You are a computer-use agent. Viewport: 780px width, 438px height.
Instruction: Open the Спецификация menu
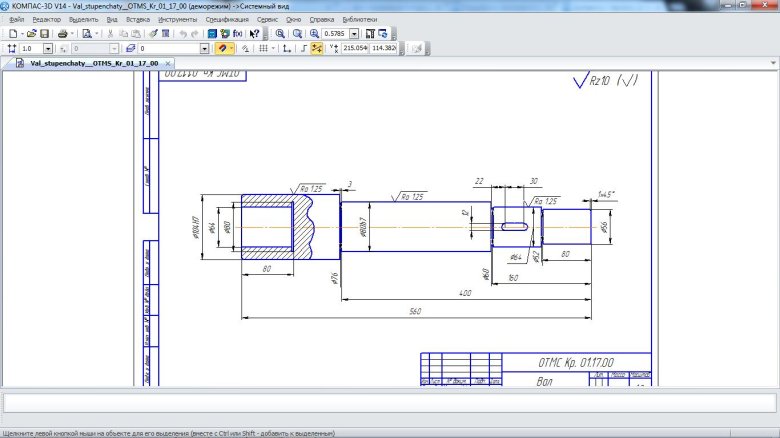click(x=227, y=19)
